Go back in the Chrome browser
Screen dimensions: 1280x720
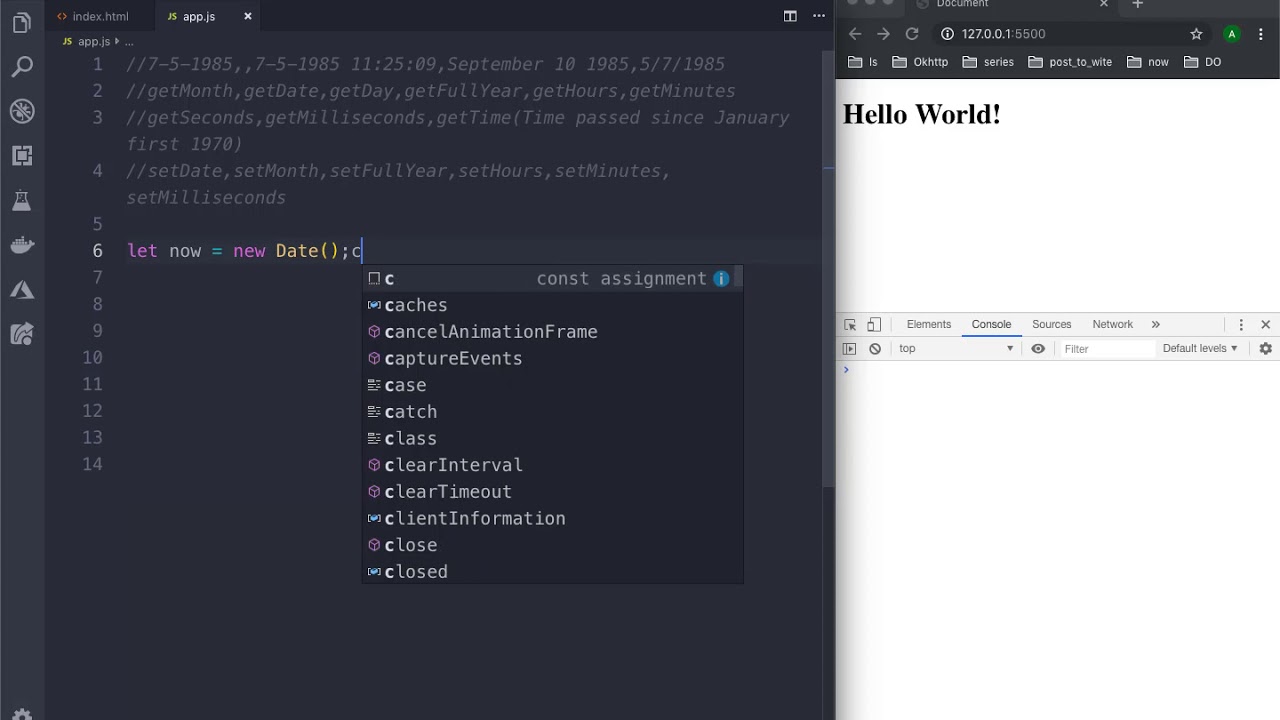[855, 34]
